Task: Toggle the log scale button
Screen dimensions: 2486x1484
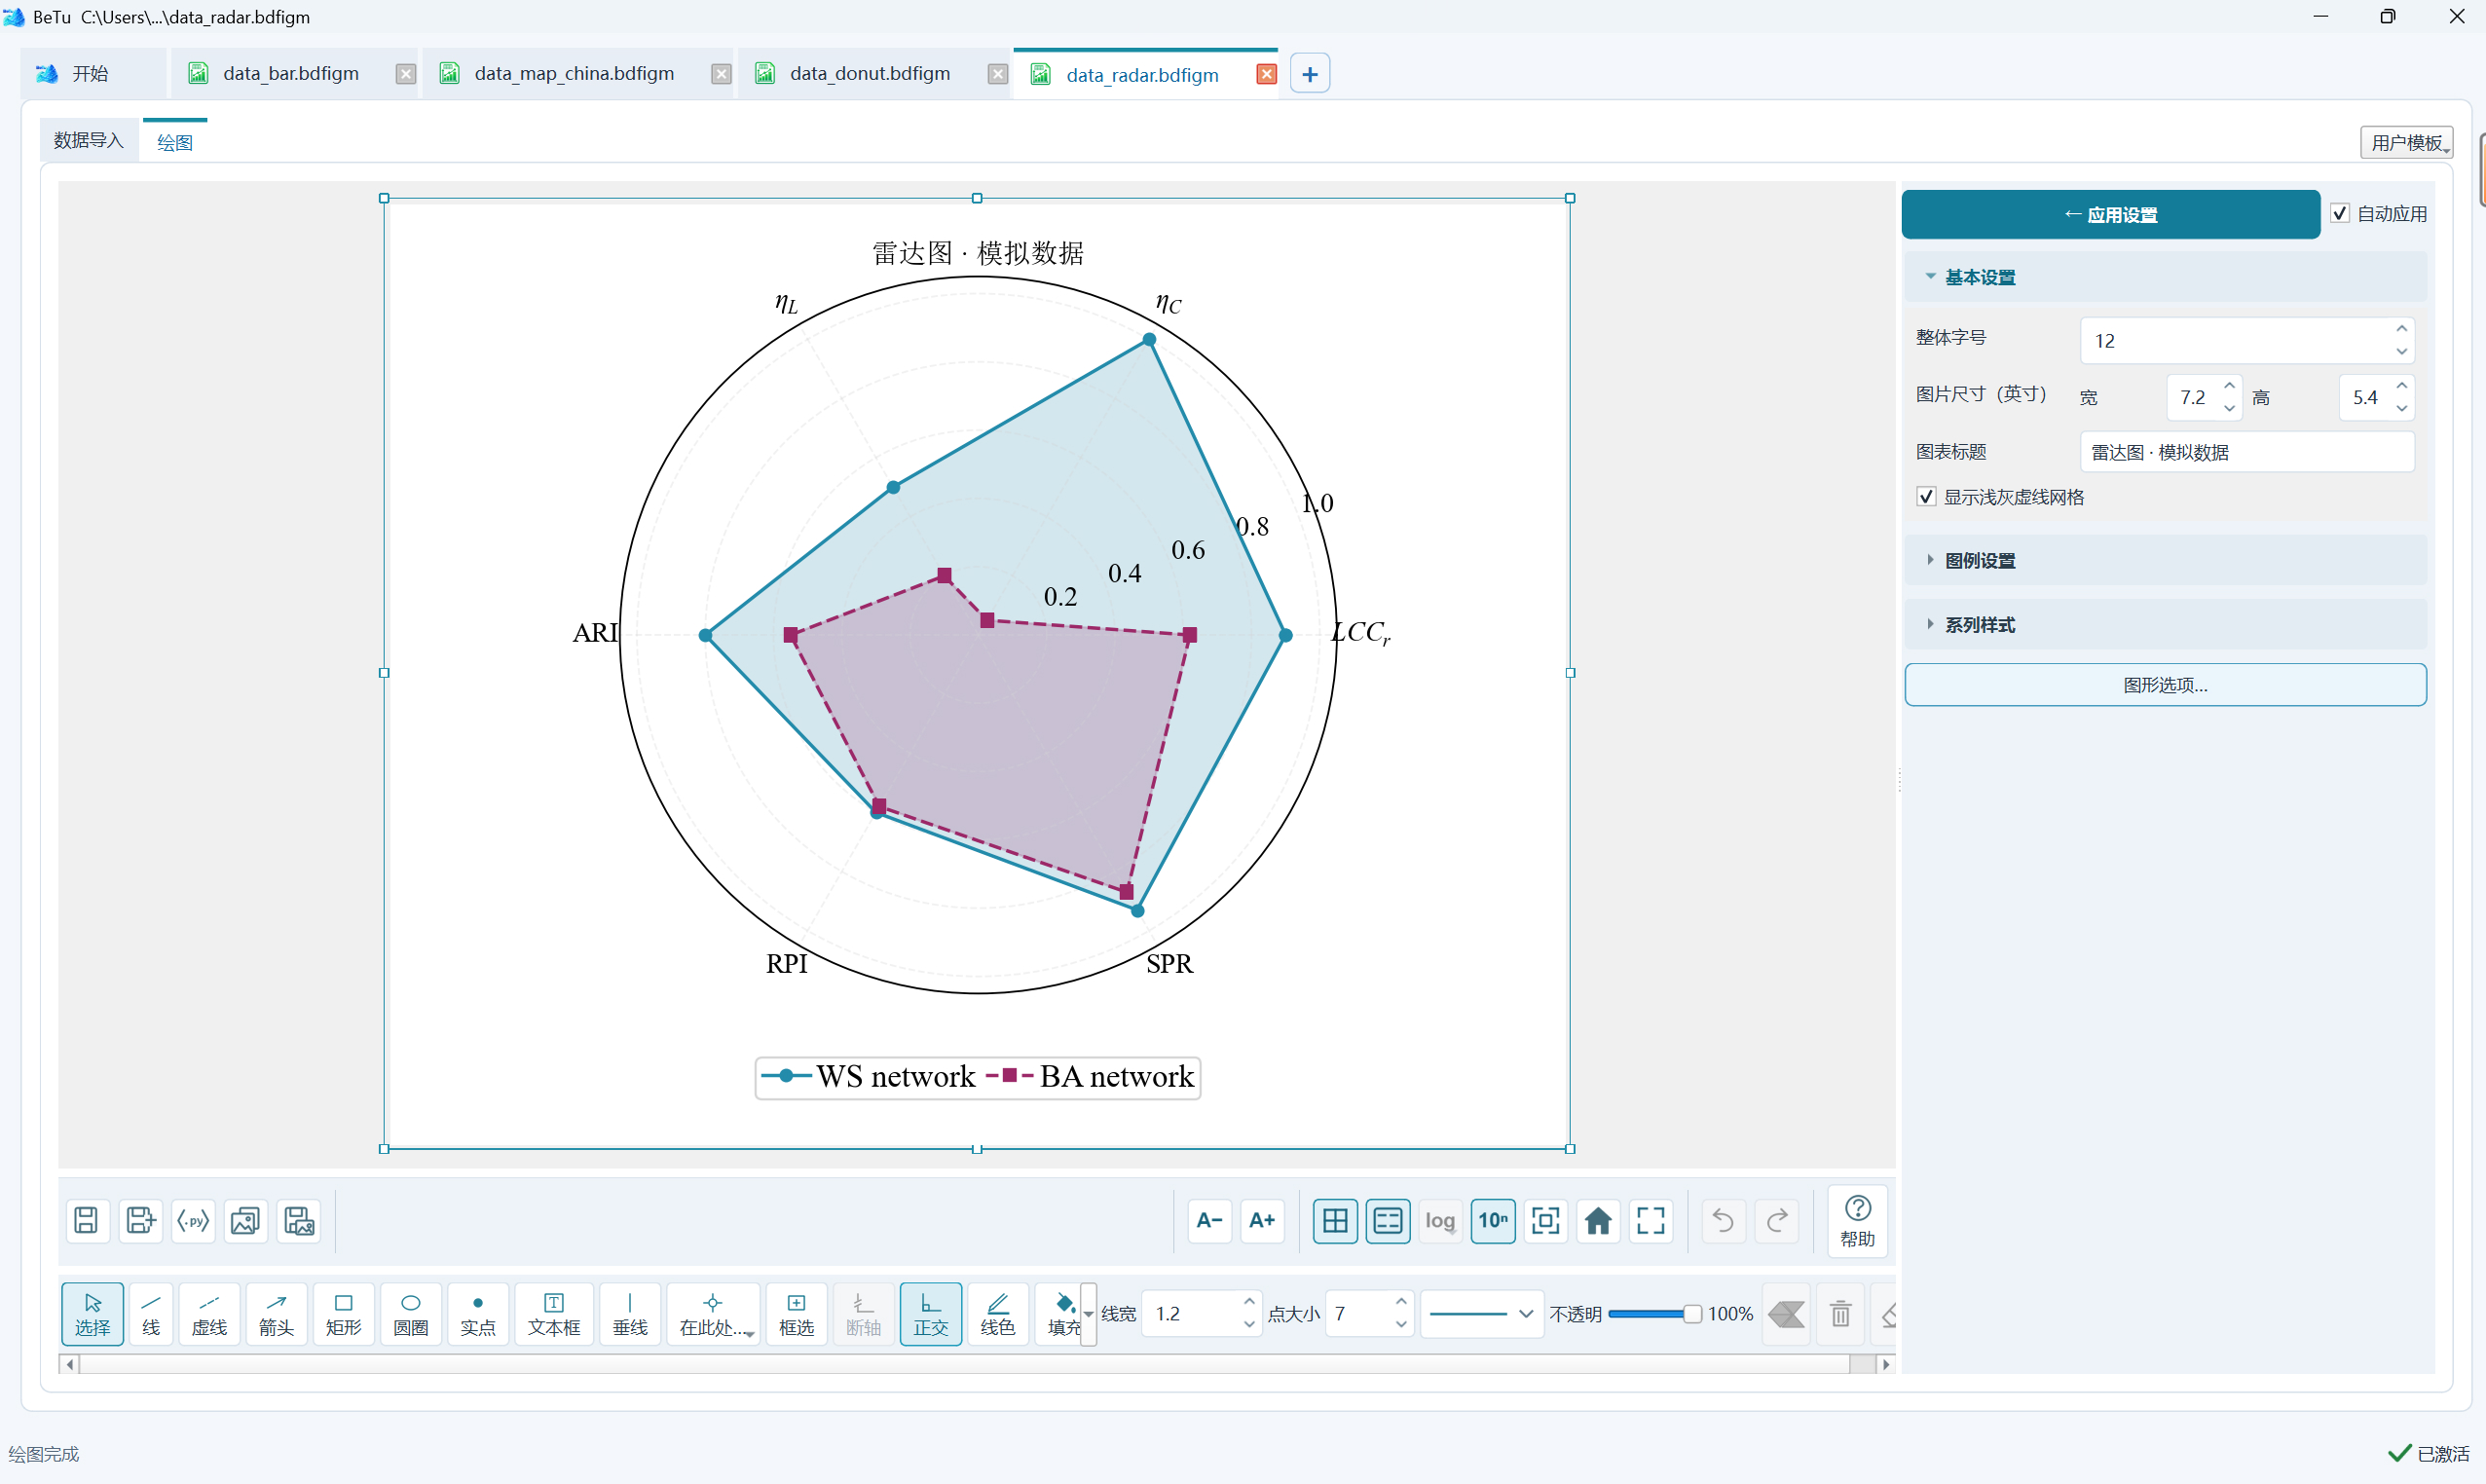Action: coord(1440,1220)
